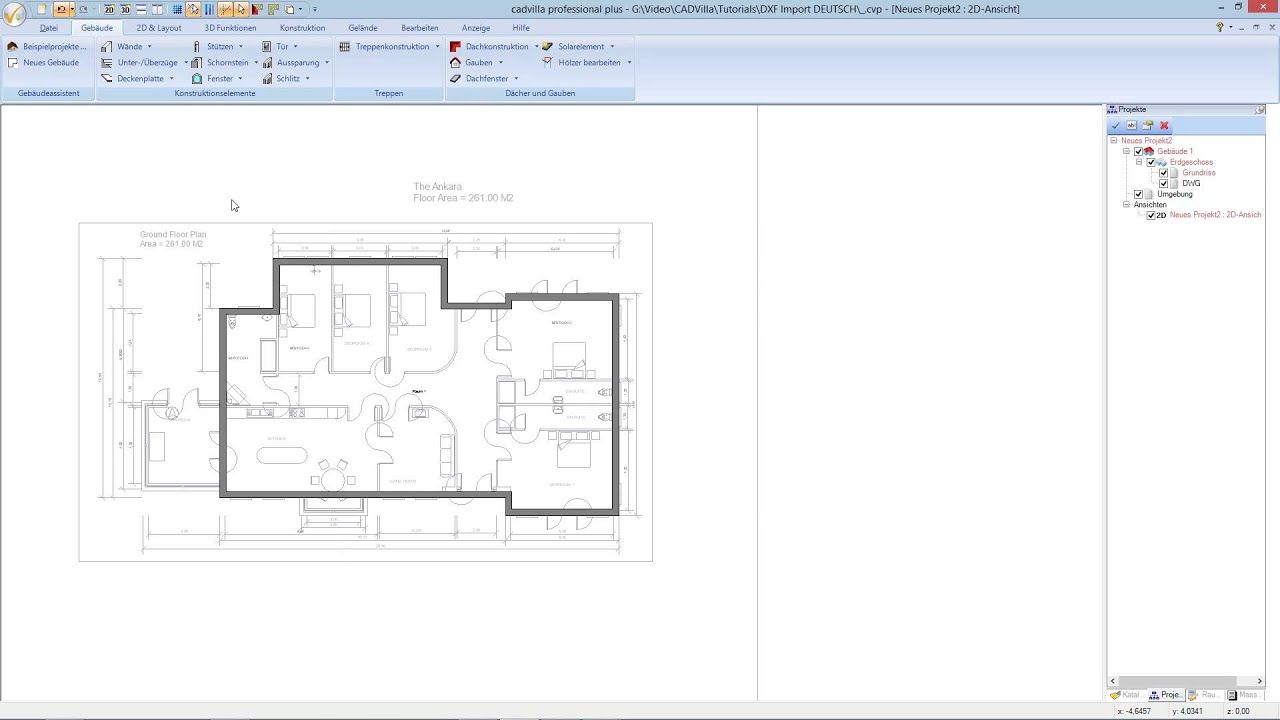Image resolution: width=1280 pixels, height=720 pixels.
Task: Open the Deckenplatte dropdown arrow
Action: [x=171, y=78]
